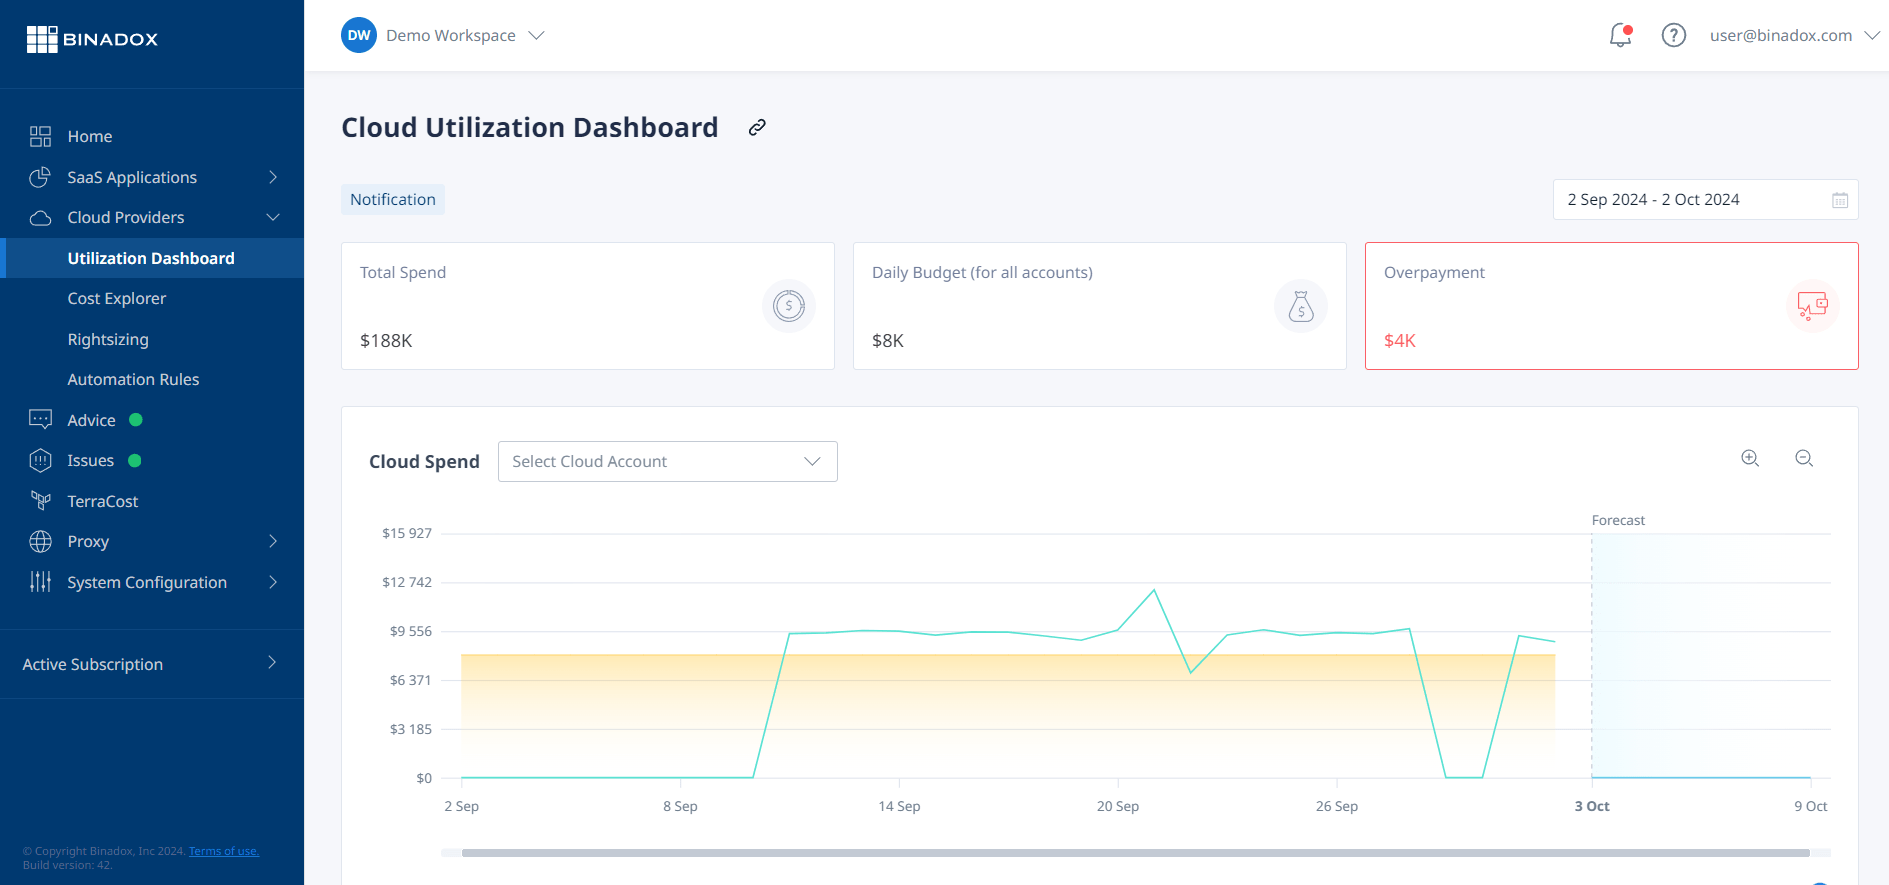Click the Daily Budget money bag icon

coord(1301,306)
